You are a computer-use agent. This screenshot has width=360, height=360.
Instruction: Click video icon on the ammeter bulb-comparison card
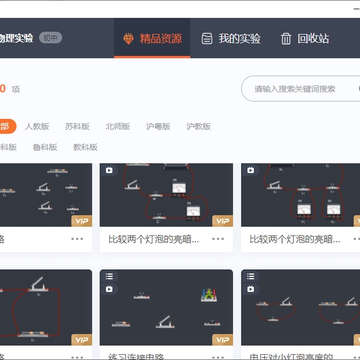109,170
